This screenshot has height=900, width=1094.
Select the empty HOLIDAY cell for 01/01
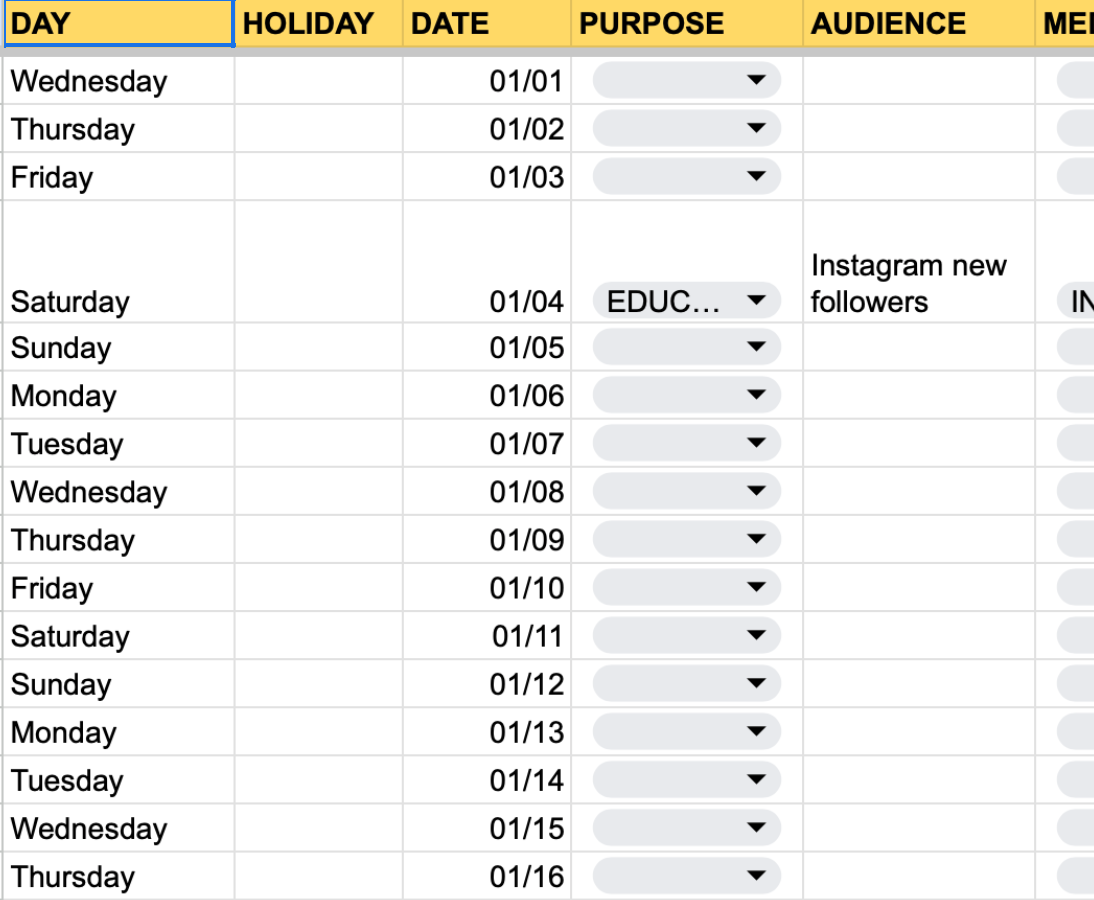pyautogui.click(x=319, y=81)
